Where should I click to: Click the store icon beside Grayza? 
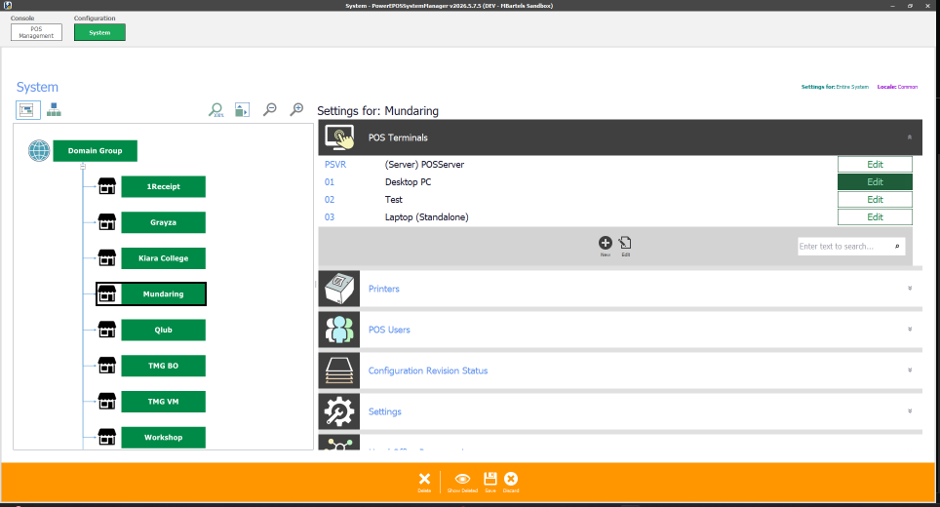[107, 222]
